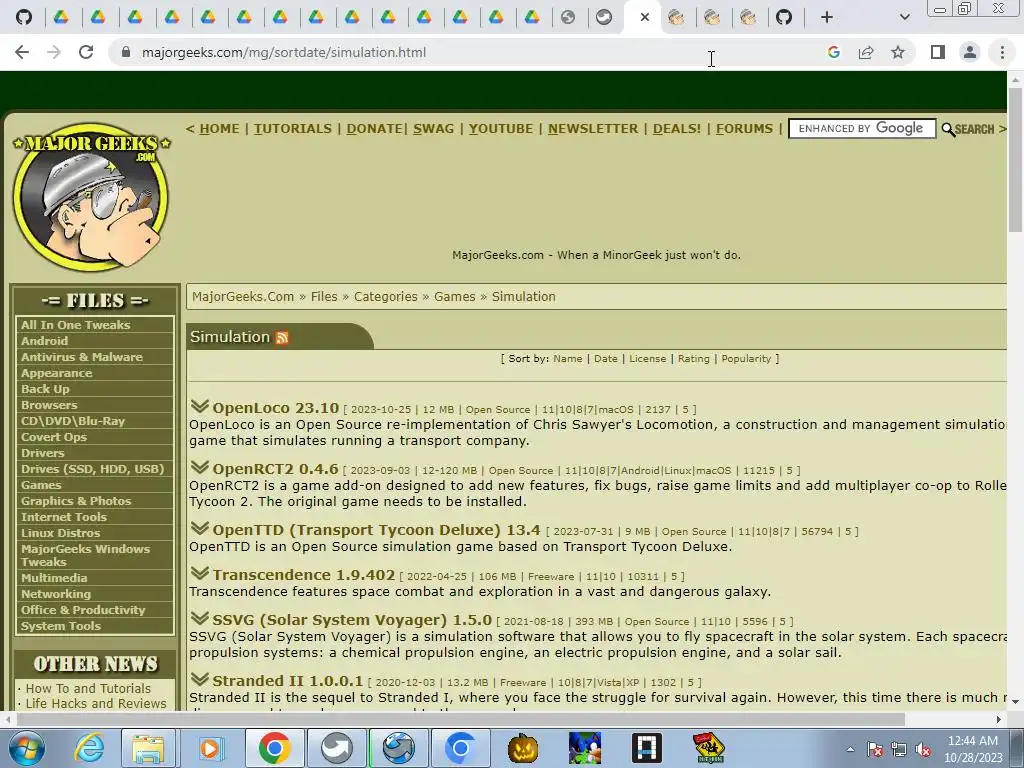1024x768 pixels.
Task: Open File Explorer from taskbar
Action: click(x=148, y=748)
